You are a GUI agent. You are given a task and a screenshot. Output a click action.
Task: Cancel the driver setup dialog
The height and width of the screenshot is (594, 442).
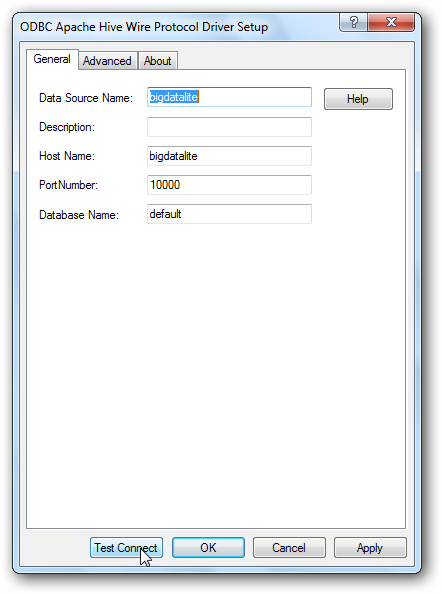click(289, 547)
